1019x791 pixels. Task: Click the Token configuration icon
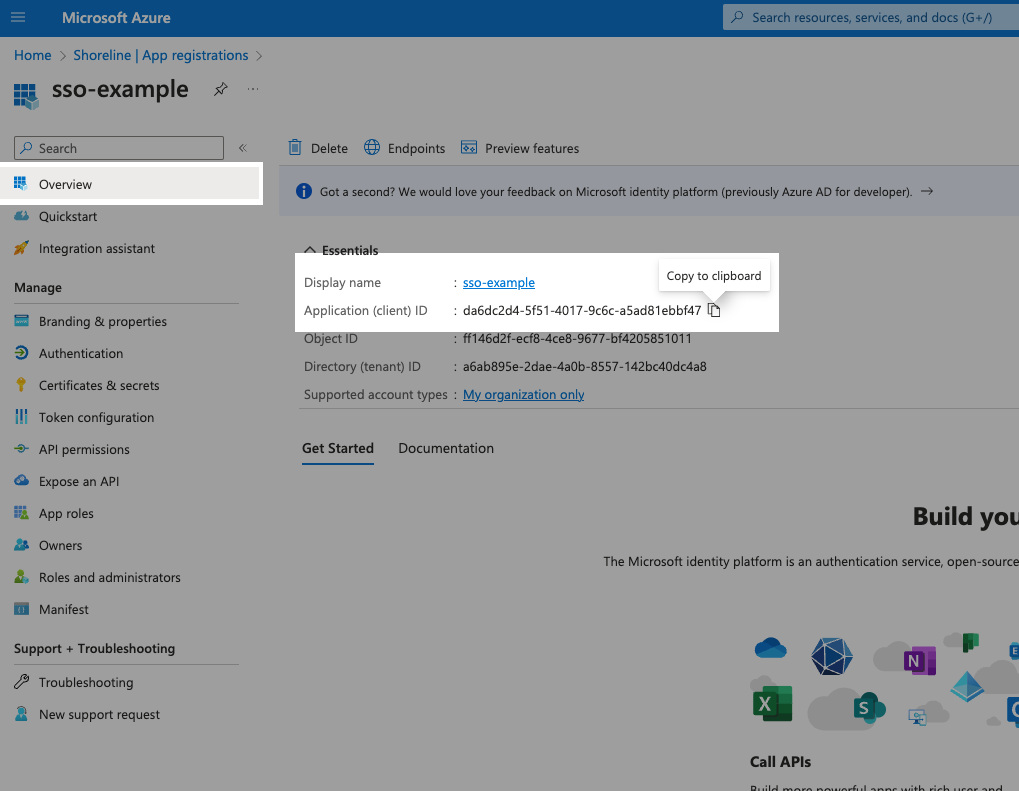(x=21, y=417)
